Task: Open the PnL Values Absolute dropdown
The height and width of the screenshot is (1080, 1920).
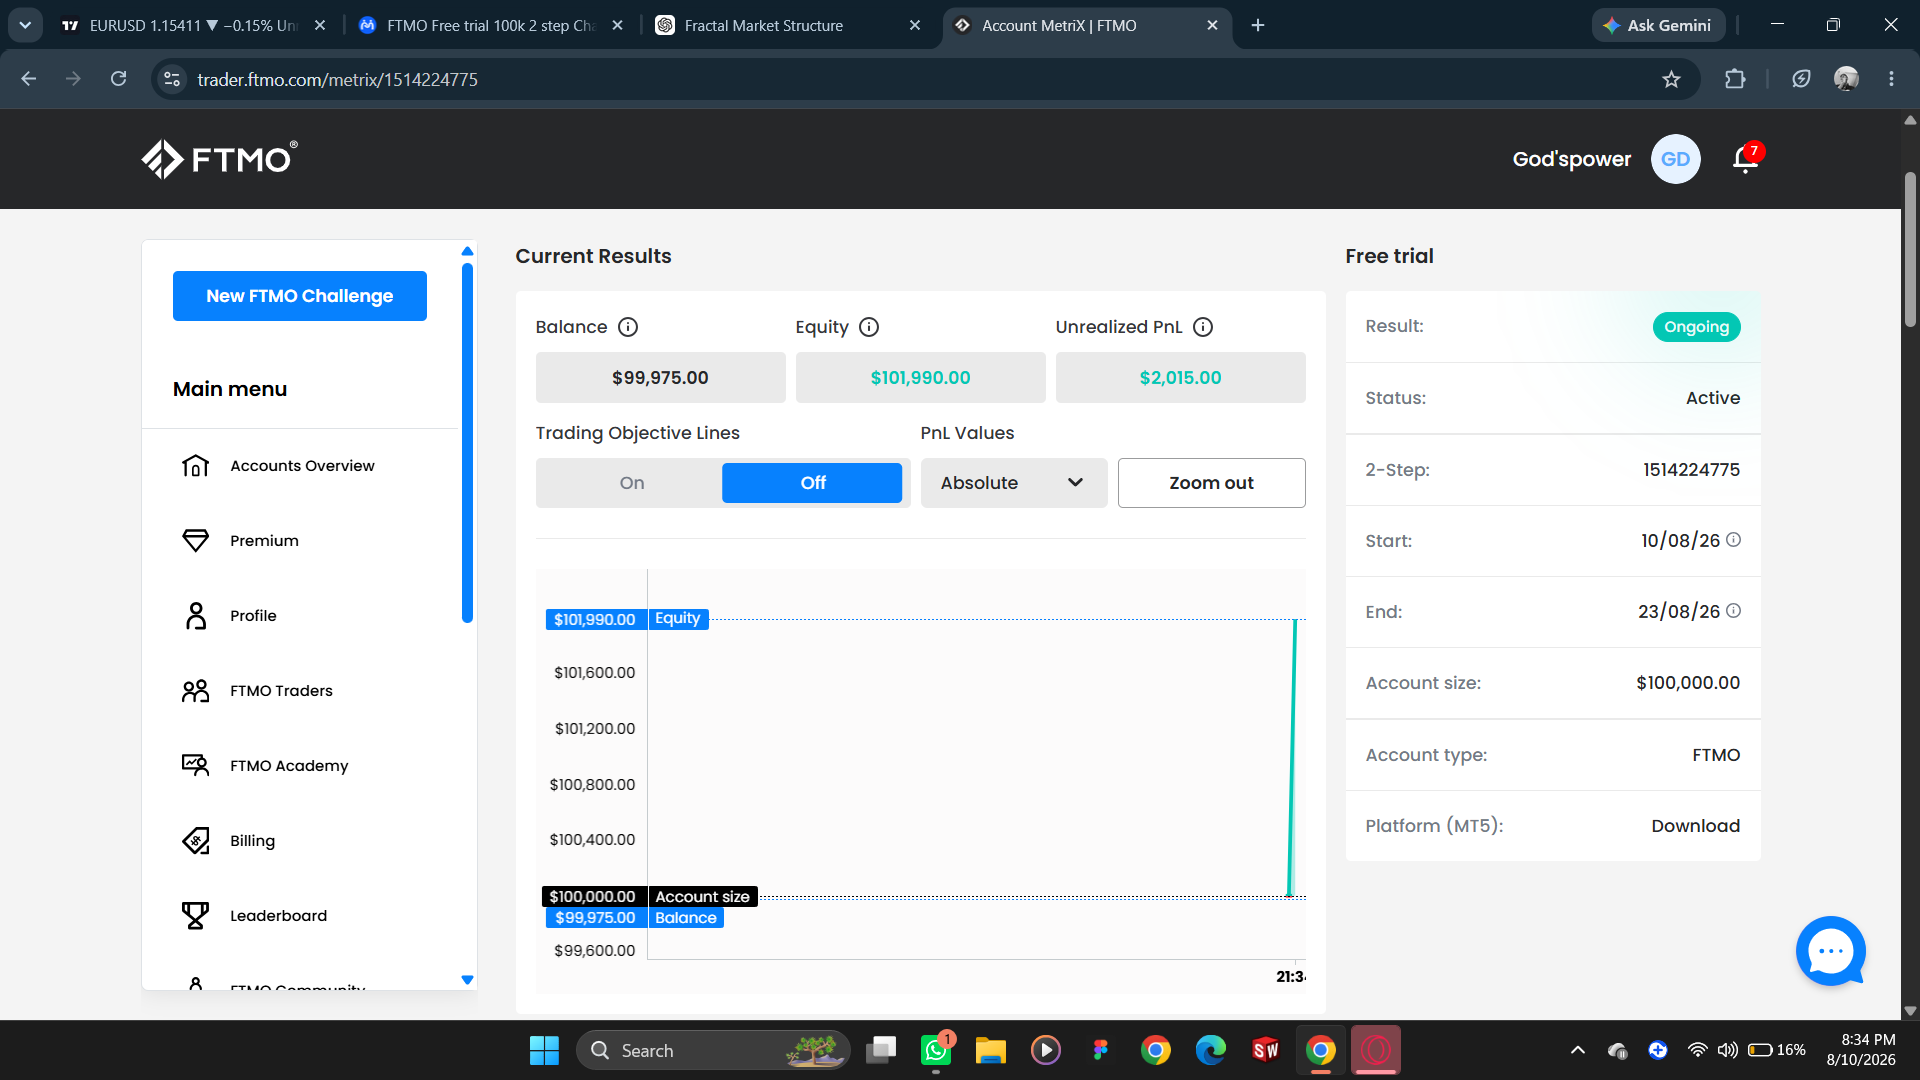Action: point(1013,483)
